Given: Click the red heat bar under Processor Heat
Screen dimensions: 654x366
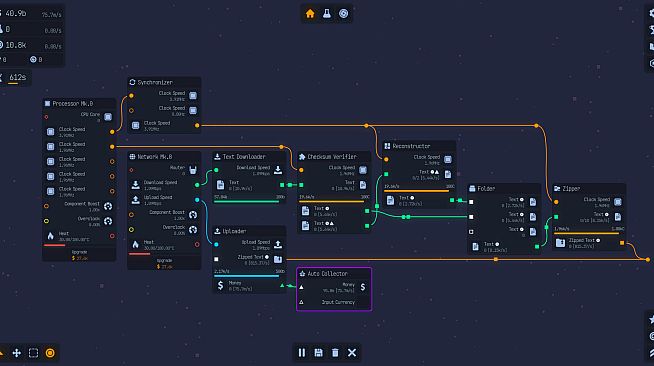Looking at the screenshot, I should 55,245.
